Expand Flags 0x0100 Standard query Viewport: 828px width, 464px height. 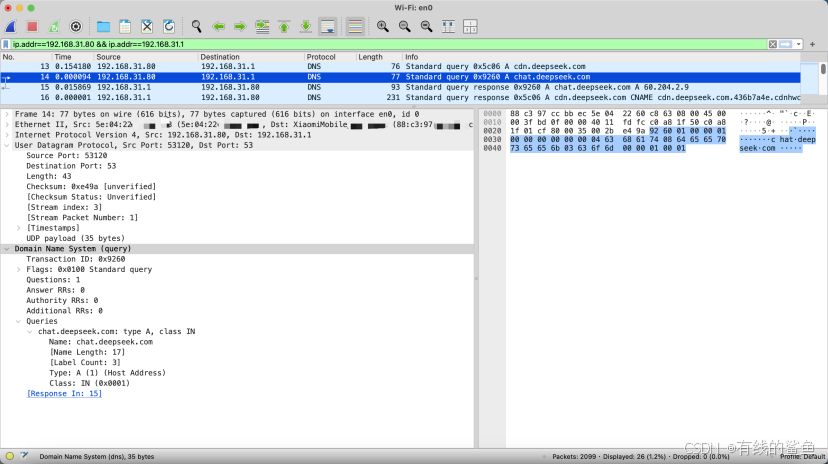click(18, 269)
